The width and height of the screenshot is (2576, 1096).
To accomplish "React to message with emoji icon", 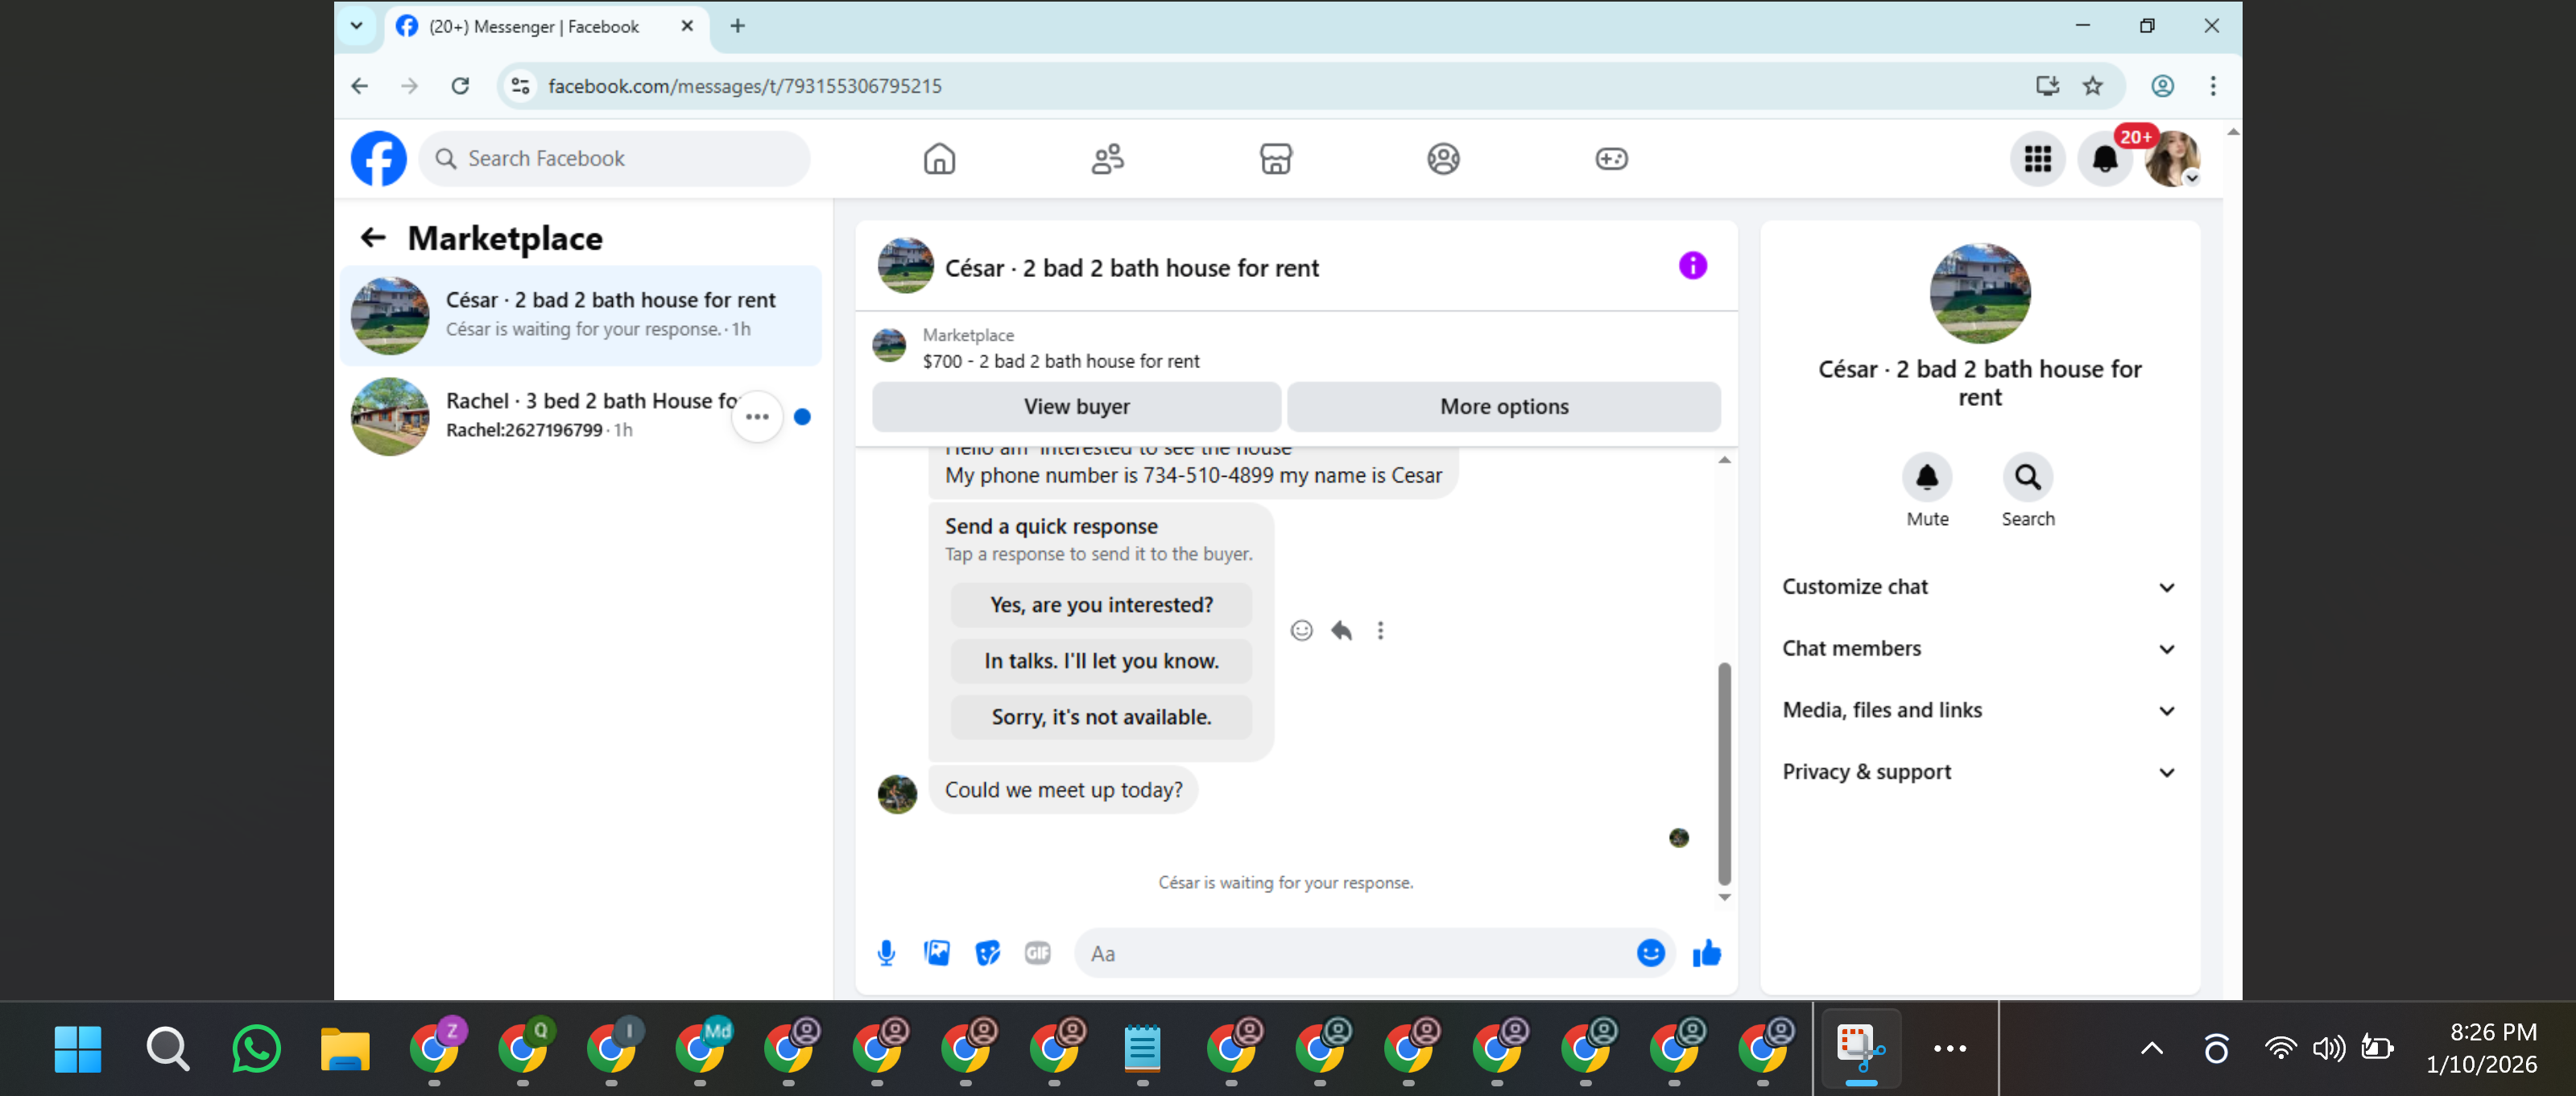I will point(1301,630).
